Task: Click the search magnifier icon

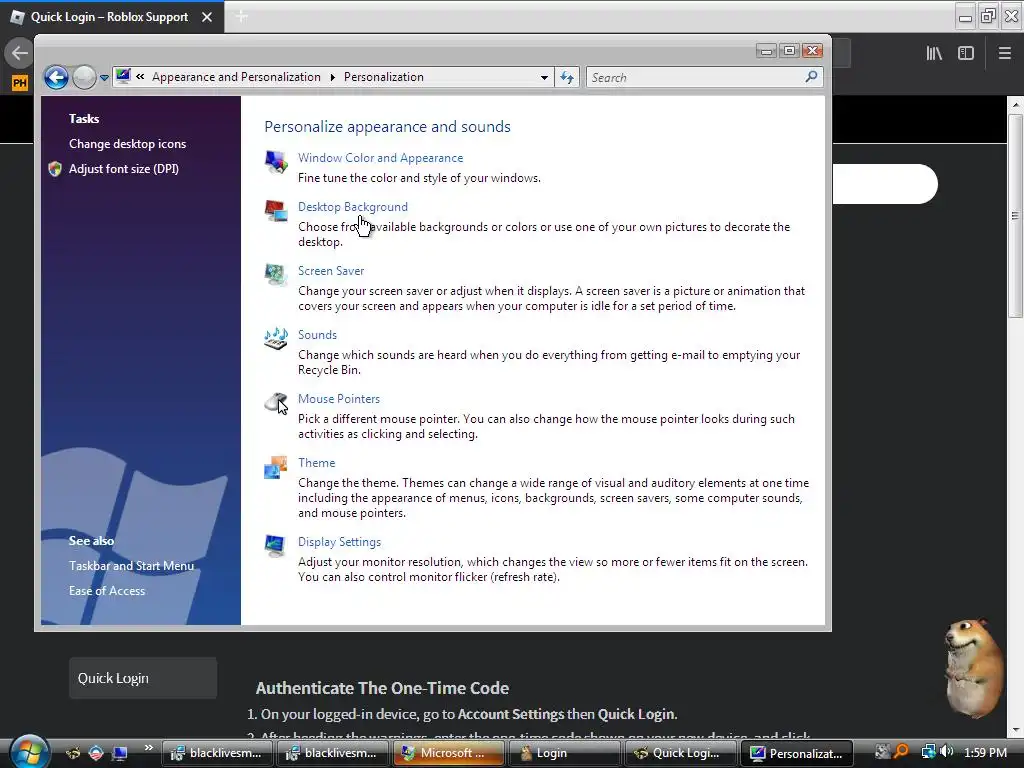Action: coord(811,77)
